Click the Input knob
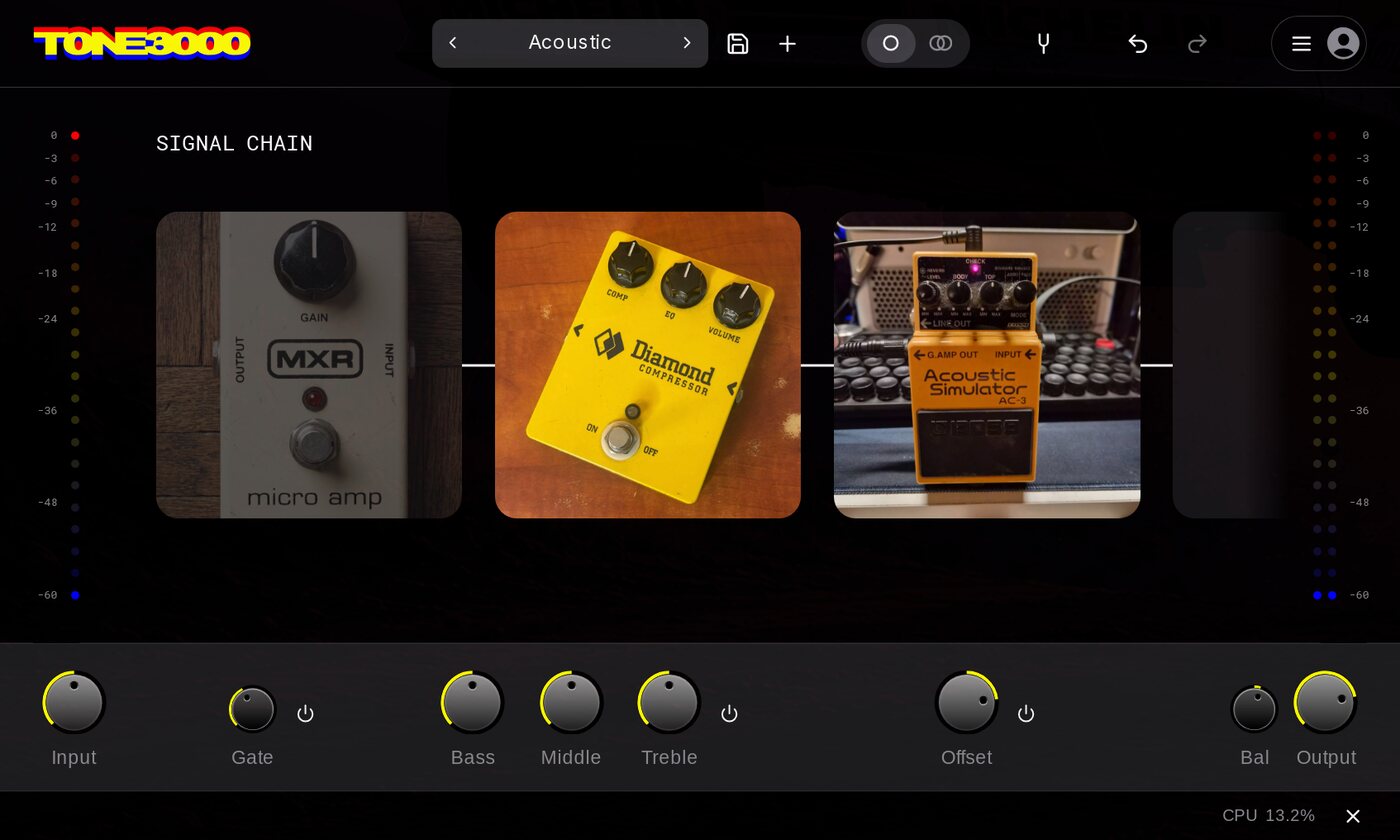Image resolution: width=1400 pixels, height=840 pixels. click(x=74, y=702)
